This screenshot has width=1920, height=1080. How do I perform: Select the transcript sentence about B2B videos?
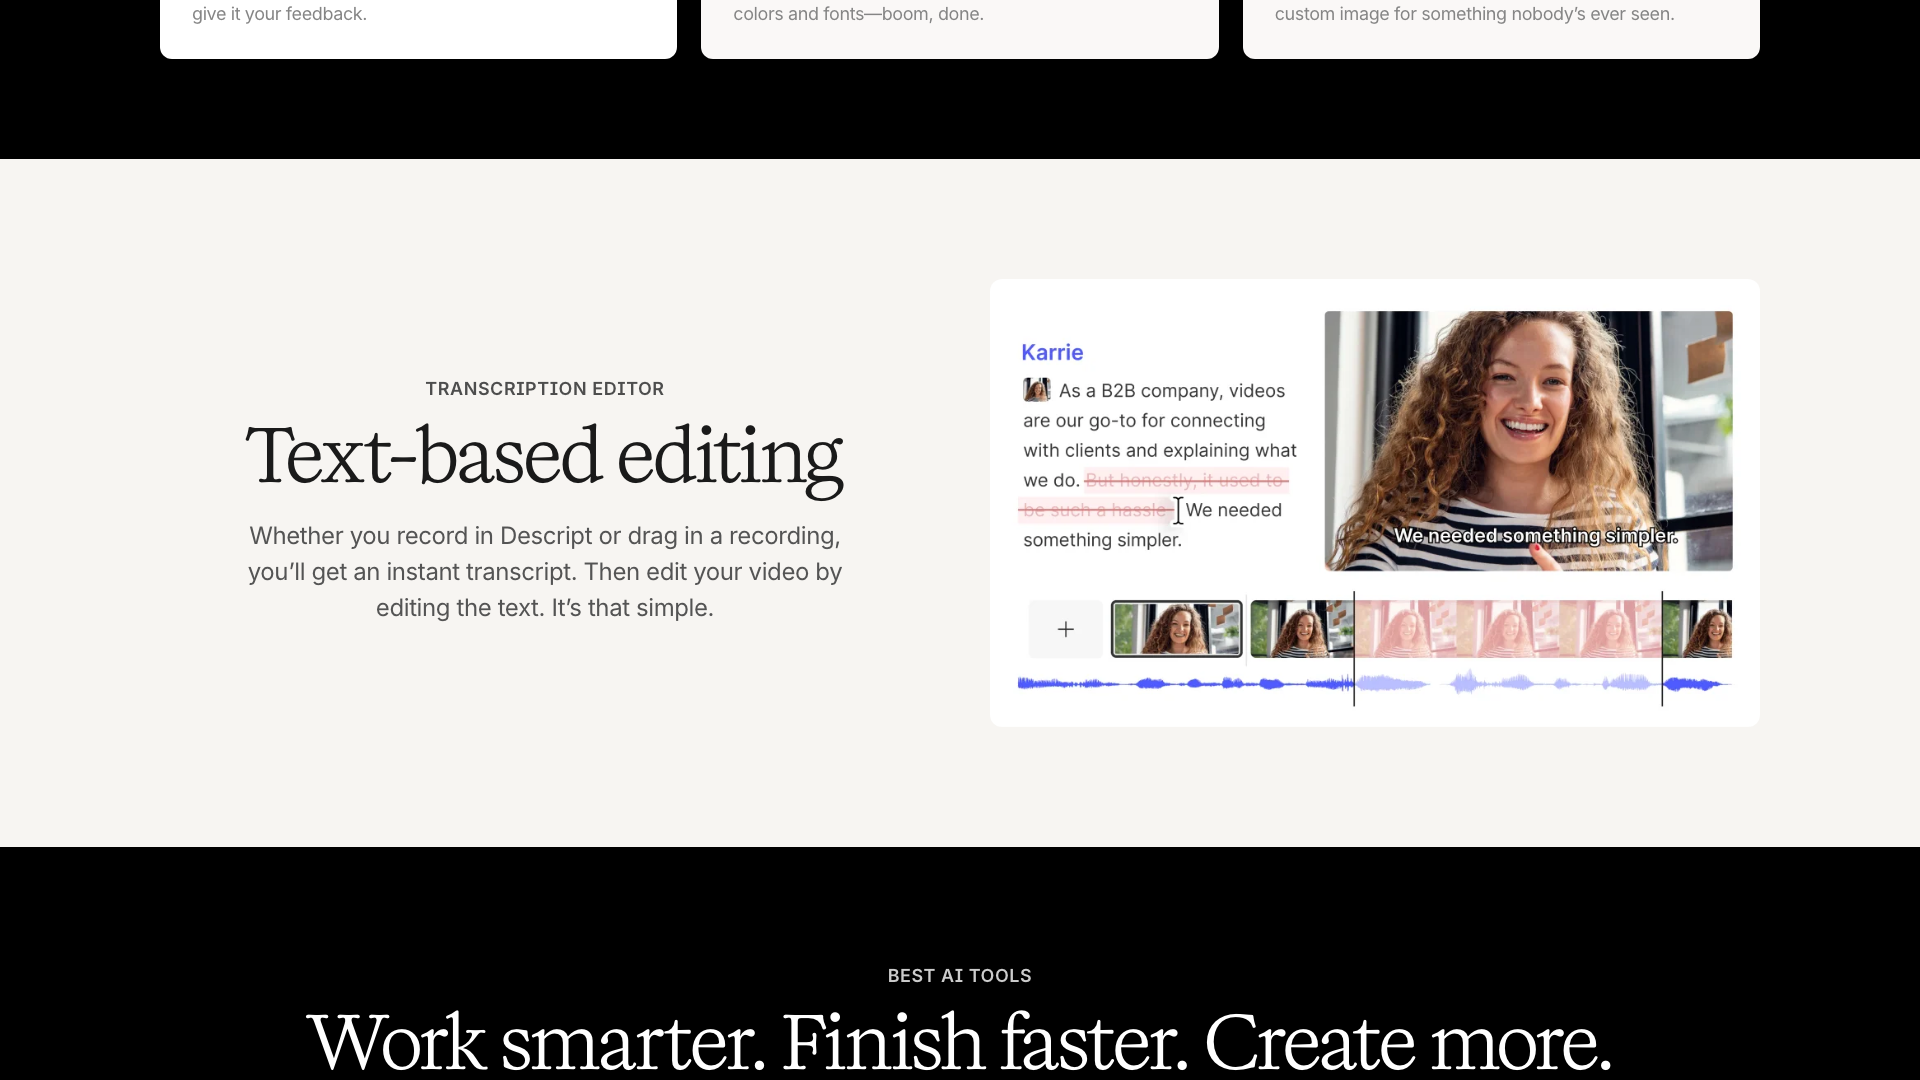1158,420
